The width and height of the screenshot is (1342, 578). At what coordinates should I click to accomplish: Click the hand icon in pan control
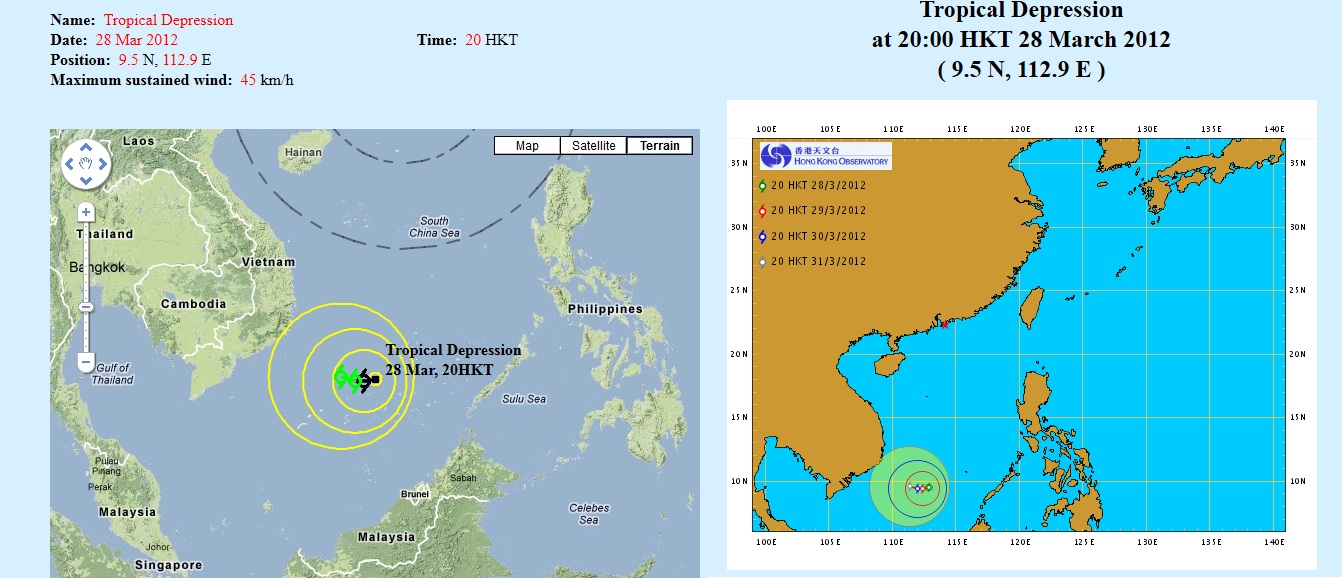click(86, 163)
